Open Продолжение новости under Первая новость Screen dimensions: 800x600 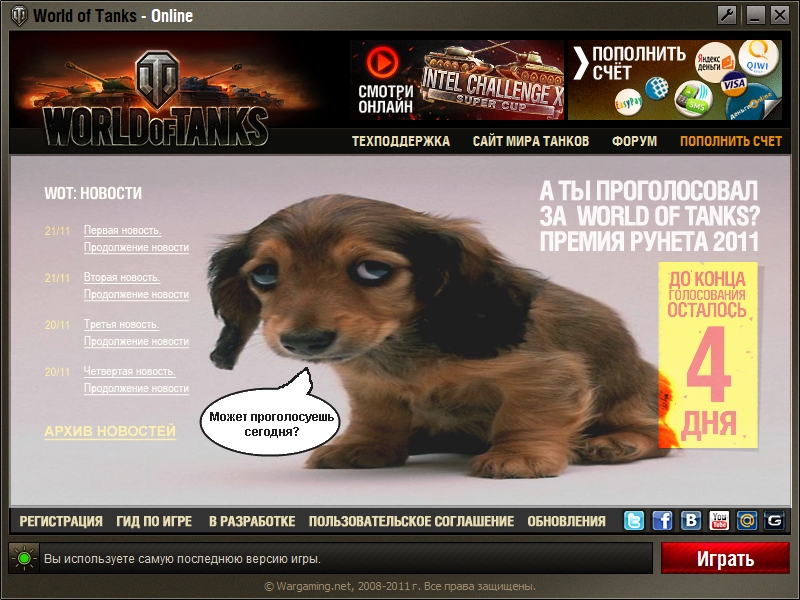pyautogui.click(x=136, y=247)
